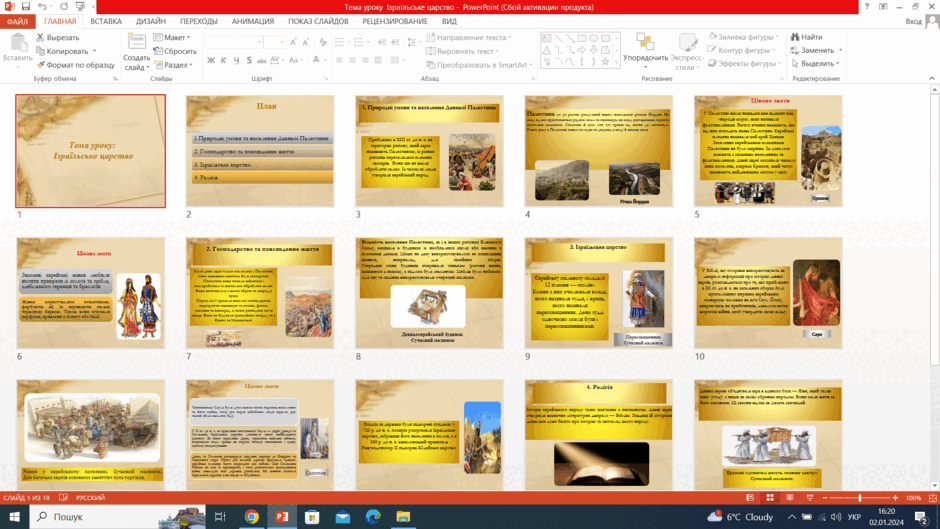This screenshot has width=940, height=529.
Task: Switch to ДИЗАЙН tab
Action: pos(150,21)
